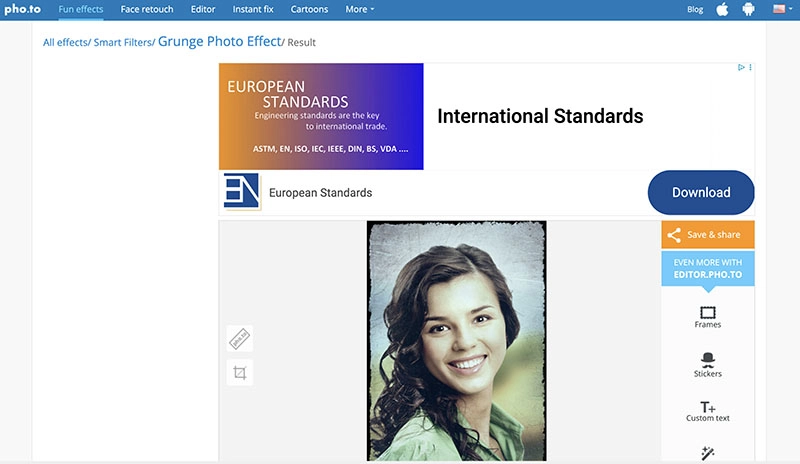Viewport: 800px width, 464px height.
Task: Switch to the Face retouch tab
Action: [x=147, y=10]
